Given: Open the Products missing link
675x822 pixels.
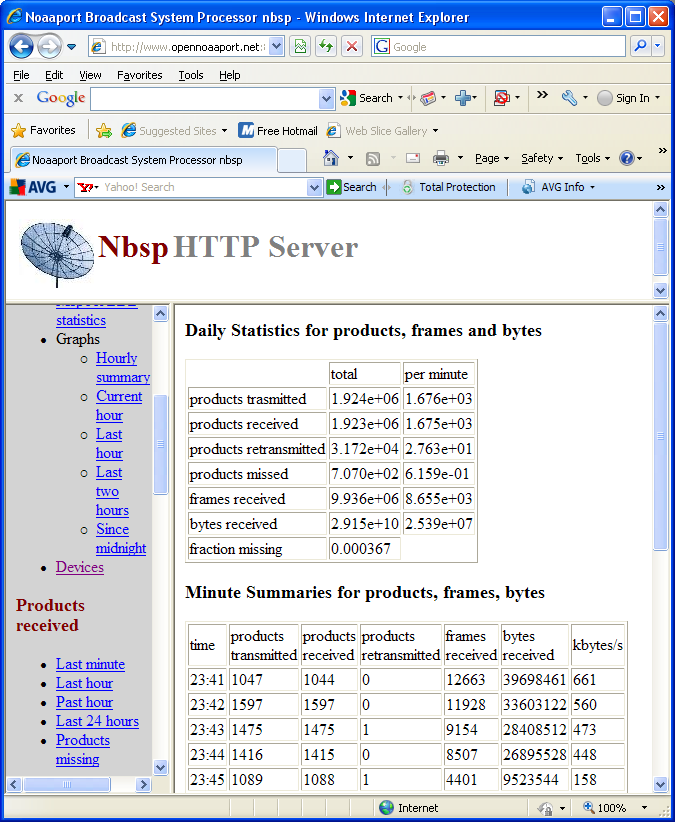Looking at the screenshot, I should [x=83, y=750].
